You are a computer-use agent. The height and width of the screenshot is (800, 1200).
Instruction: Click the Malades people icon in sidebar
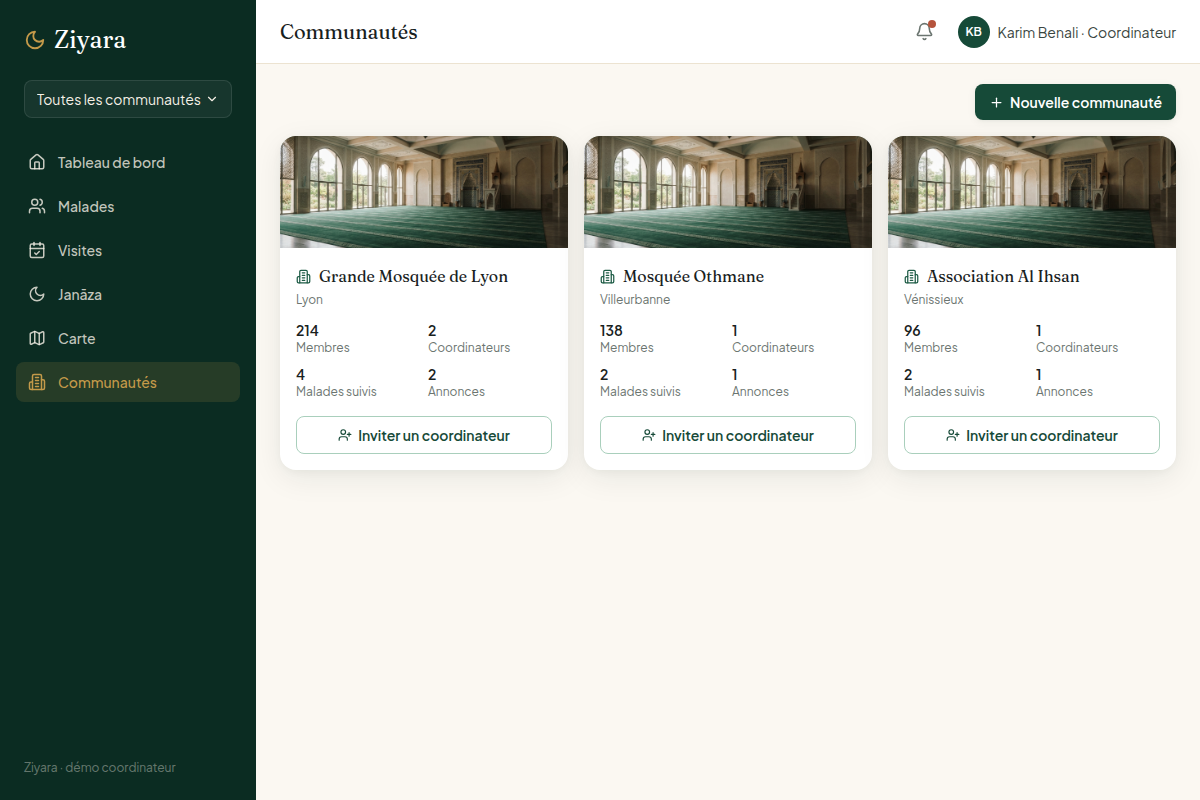(37, 206)
